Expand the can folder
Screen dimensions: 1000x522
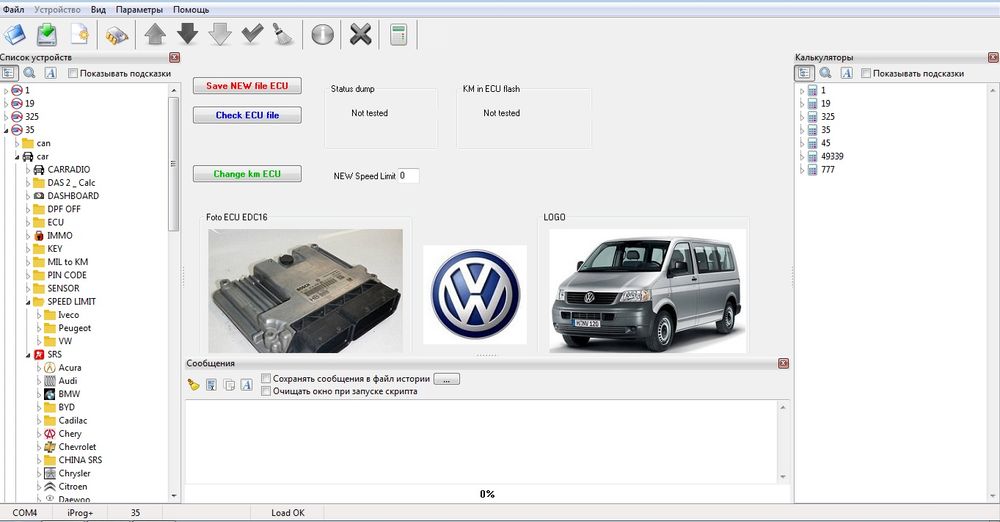(x=17, y=144)
